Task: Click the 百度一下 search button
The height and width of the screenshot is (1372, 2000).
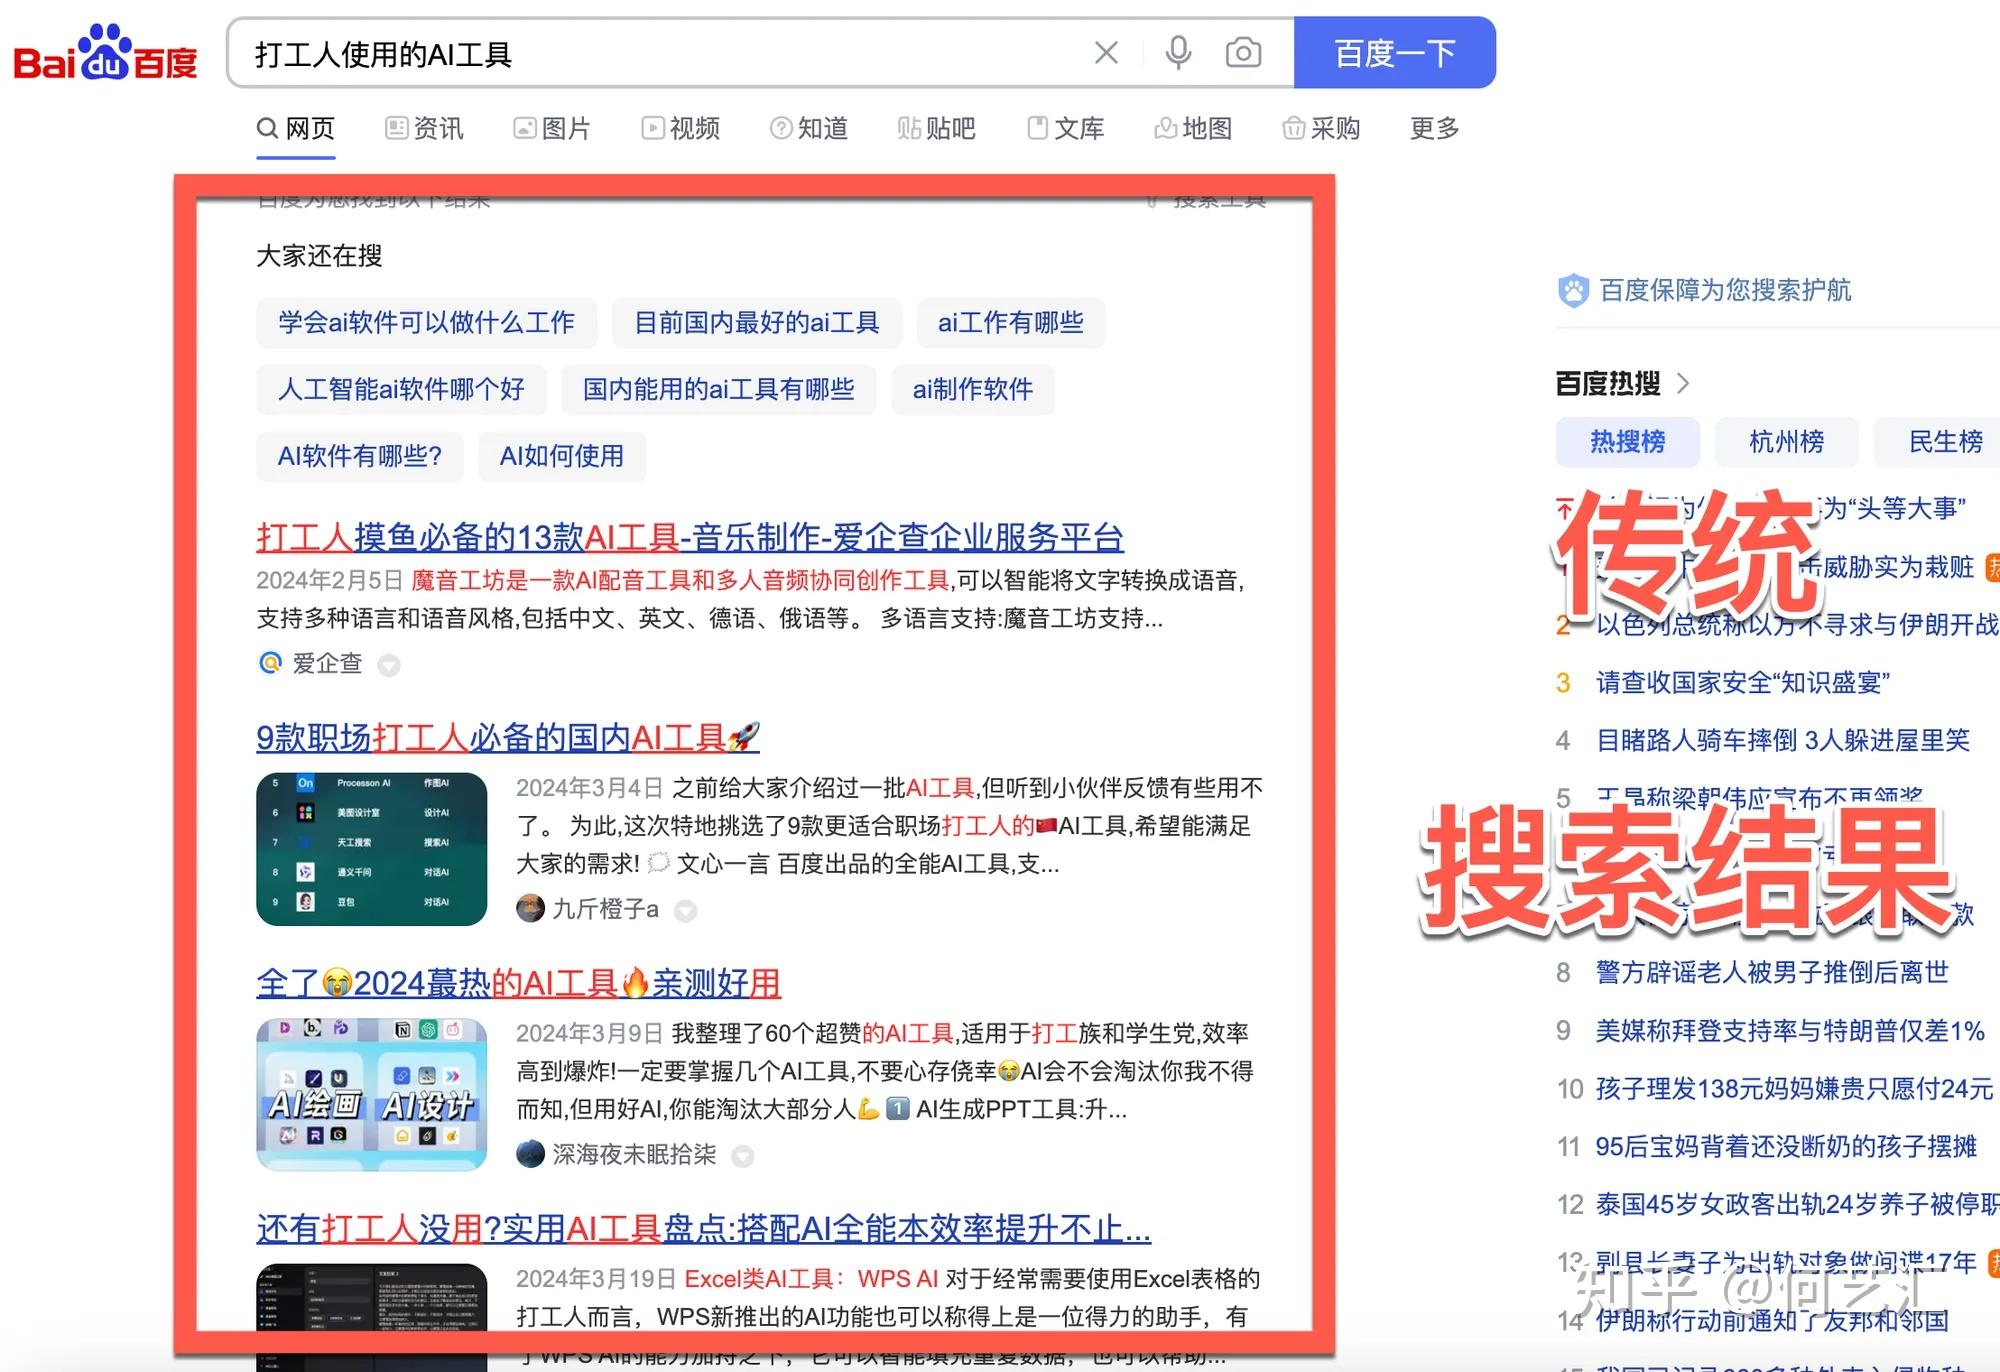Action: (1395, 53)
